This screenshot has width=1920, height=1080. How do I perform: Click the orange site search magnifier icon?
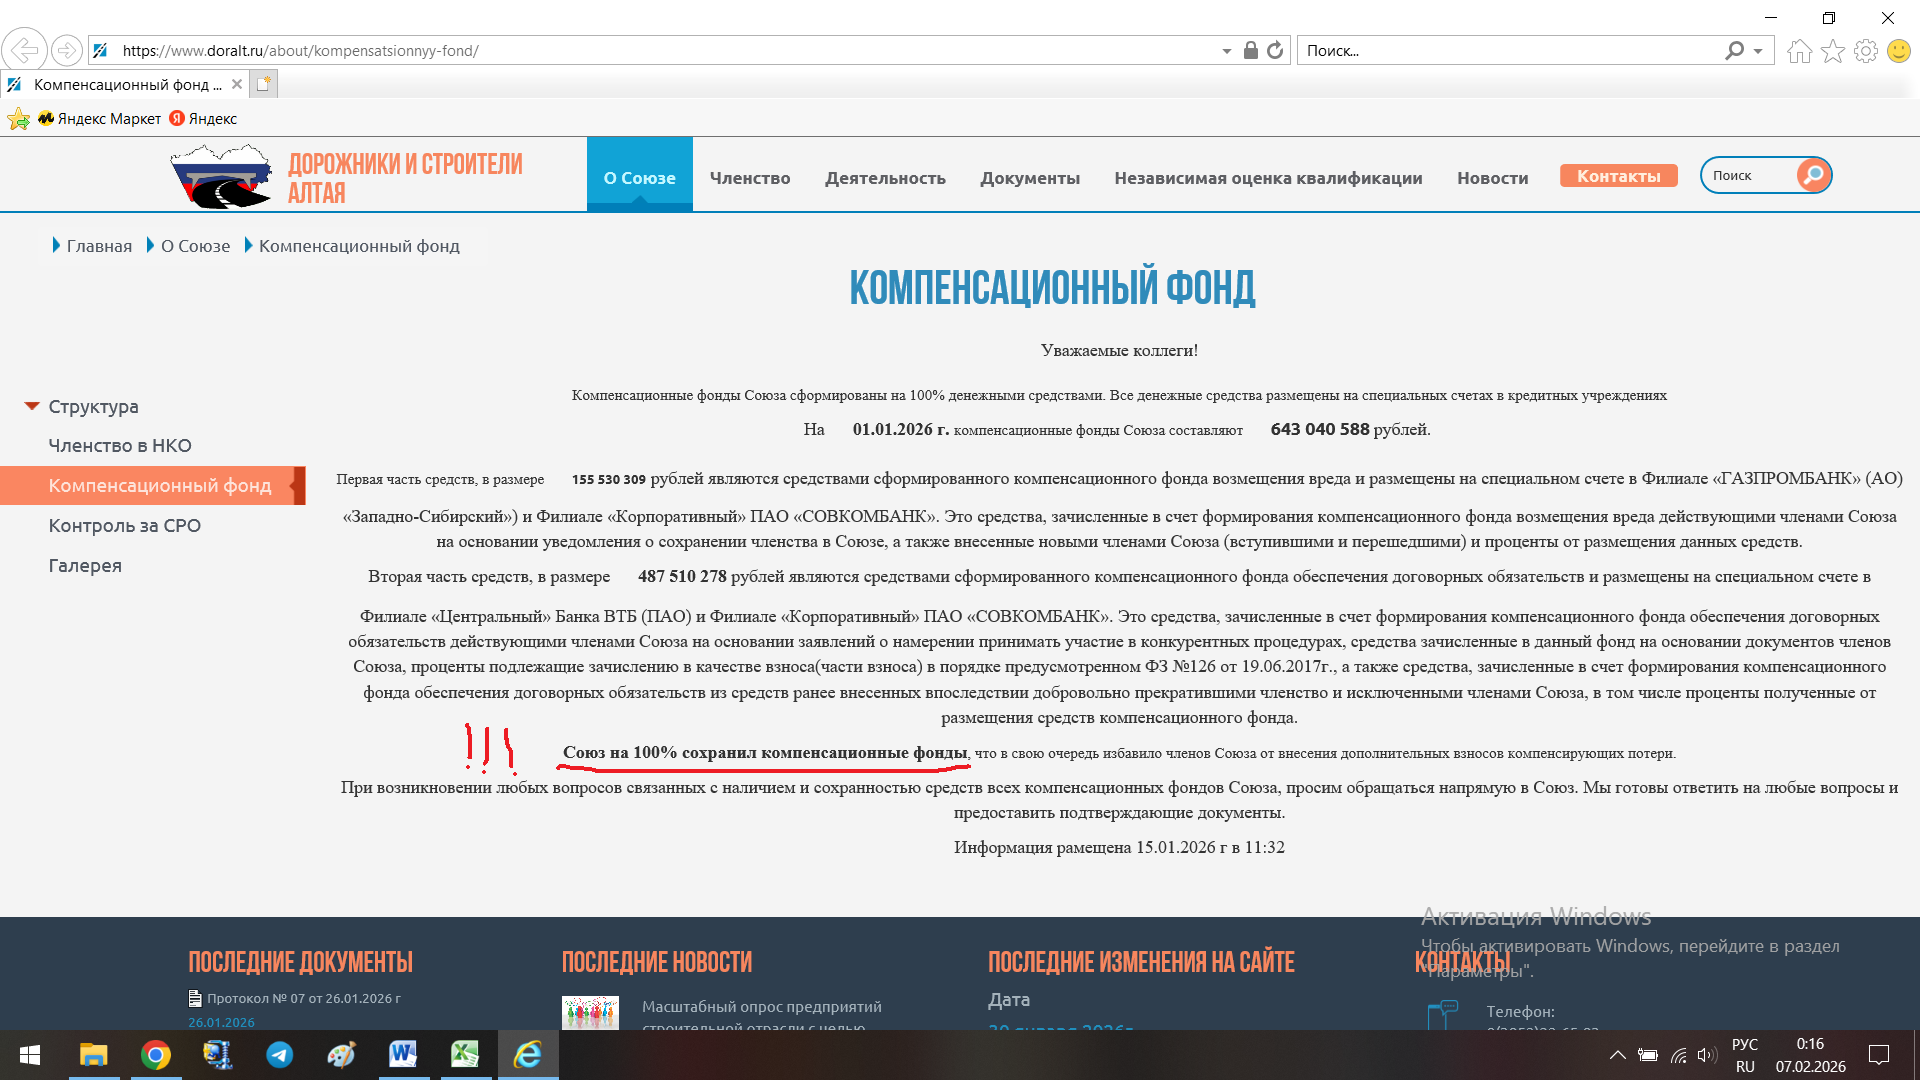coord(1813,175)
